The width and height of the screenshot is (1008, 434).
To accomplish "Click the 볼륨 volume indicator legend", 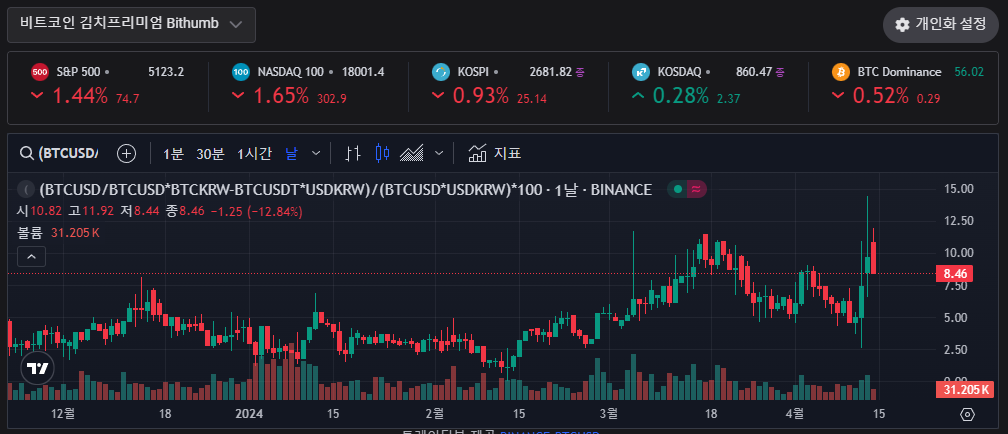I will pos(58,233).
